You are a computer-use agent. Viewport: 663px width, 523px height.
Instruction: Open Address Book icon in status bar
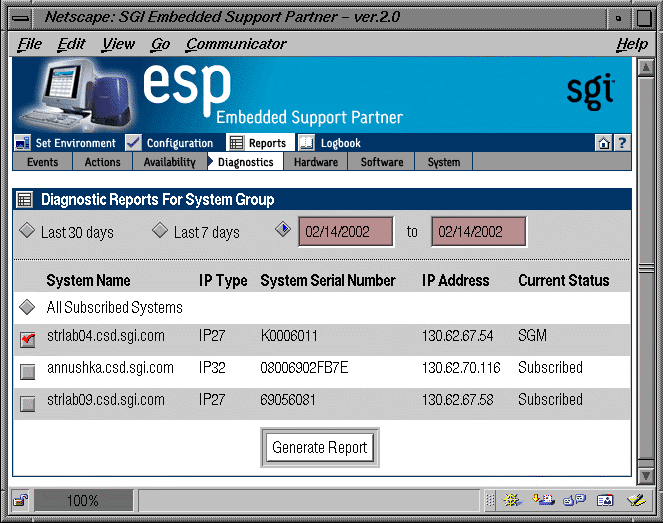(605, 500)
